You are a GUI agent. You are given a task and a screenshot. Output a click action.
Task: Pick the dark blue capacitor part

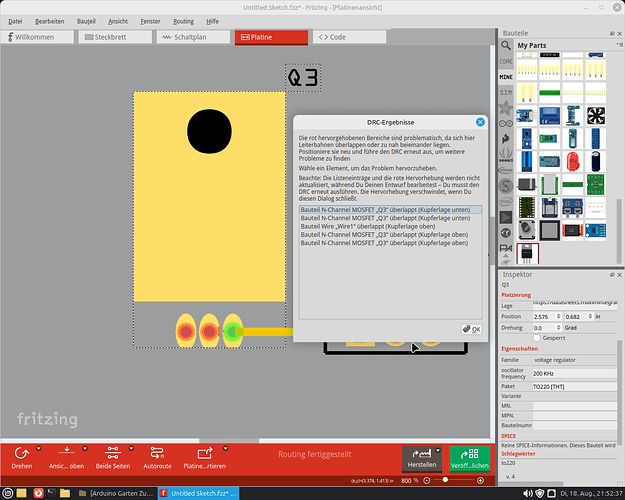596,161
